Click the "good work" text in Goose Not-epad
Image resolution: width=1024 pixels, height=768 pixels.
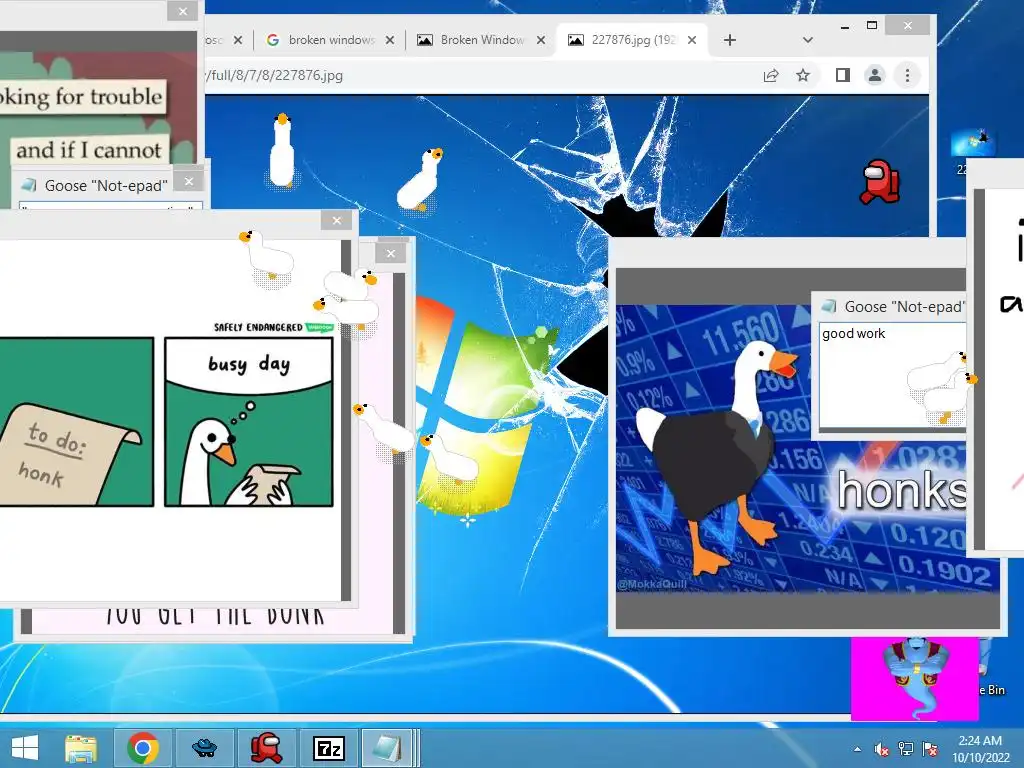854,334
